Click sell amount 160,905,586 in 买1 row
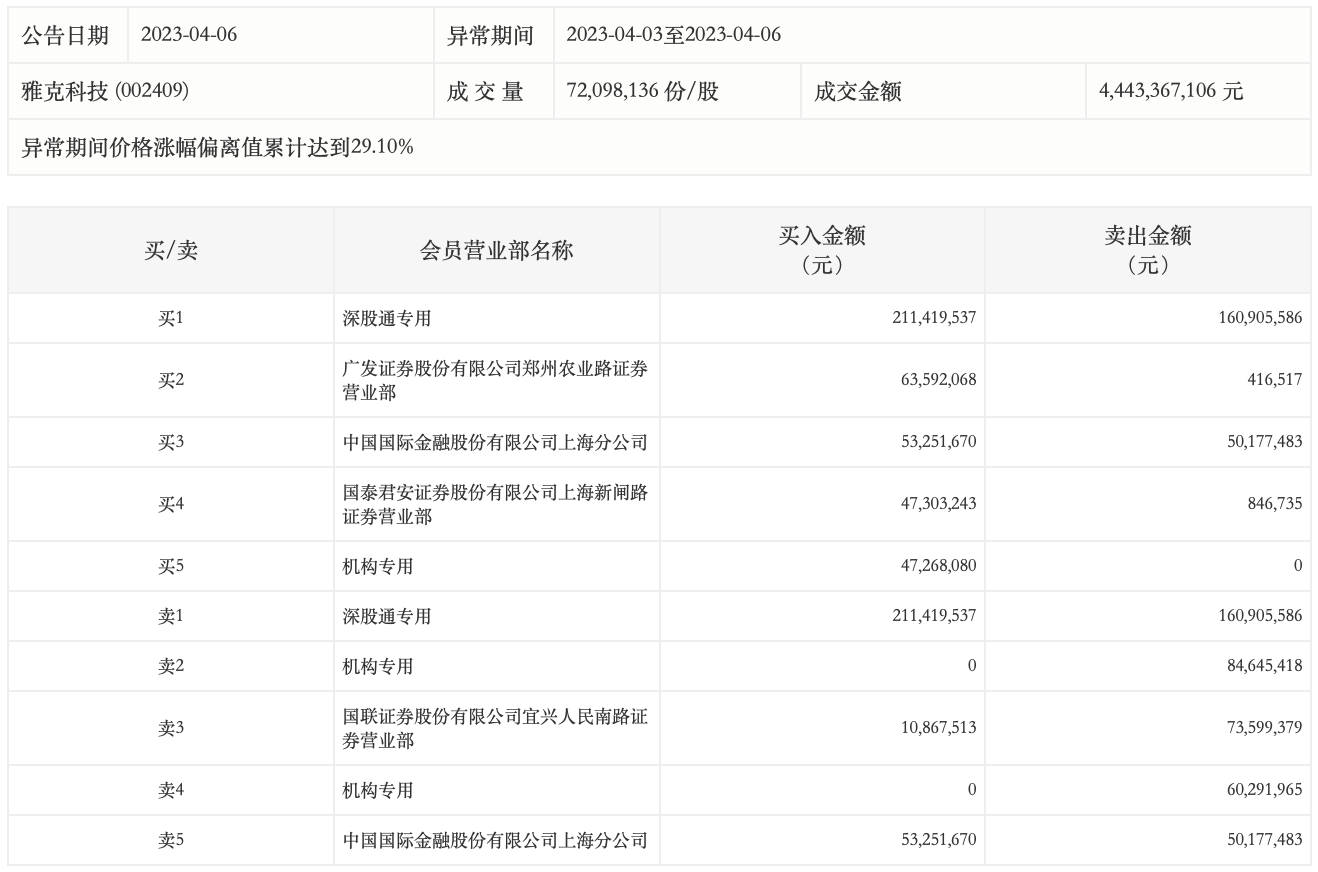Screen dimensions: 1318x872 point(1260,318)
